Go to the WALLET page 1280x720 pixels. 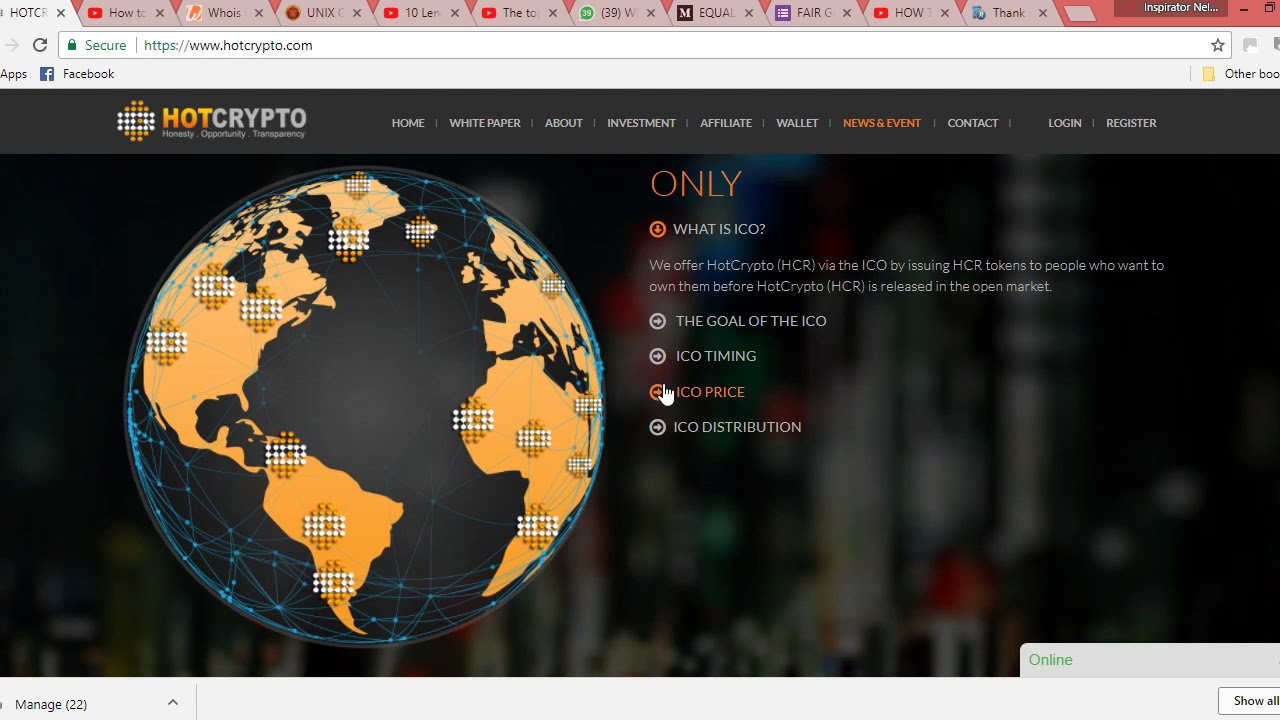tap(797, 123)
